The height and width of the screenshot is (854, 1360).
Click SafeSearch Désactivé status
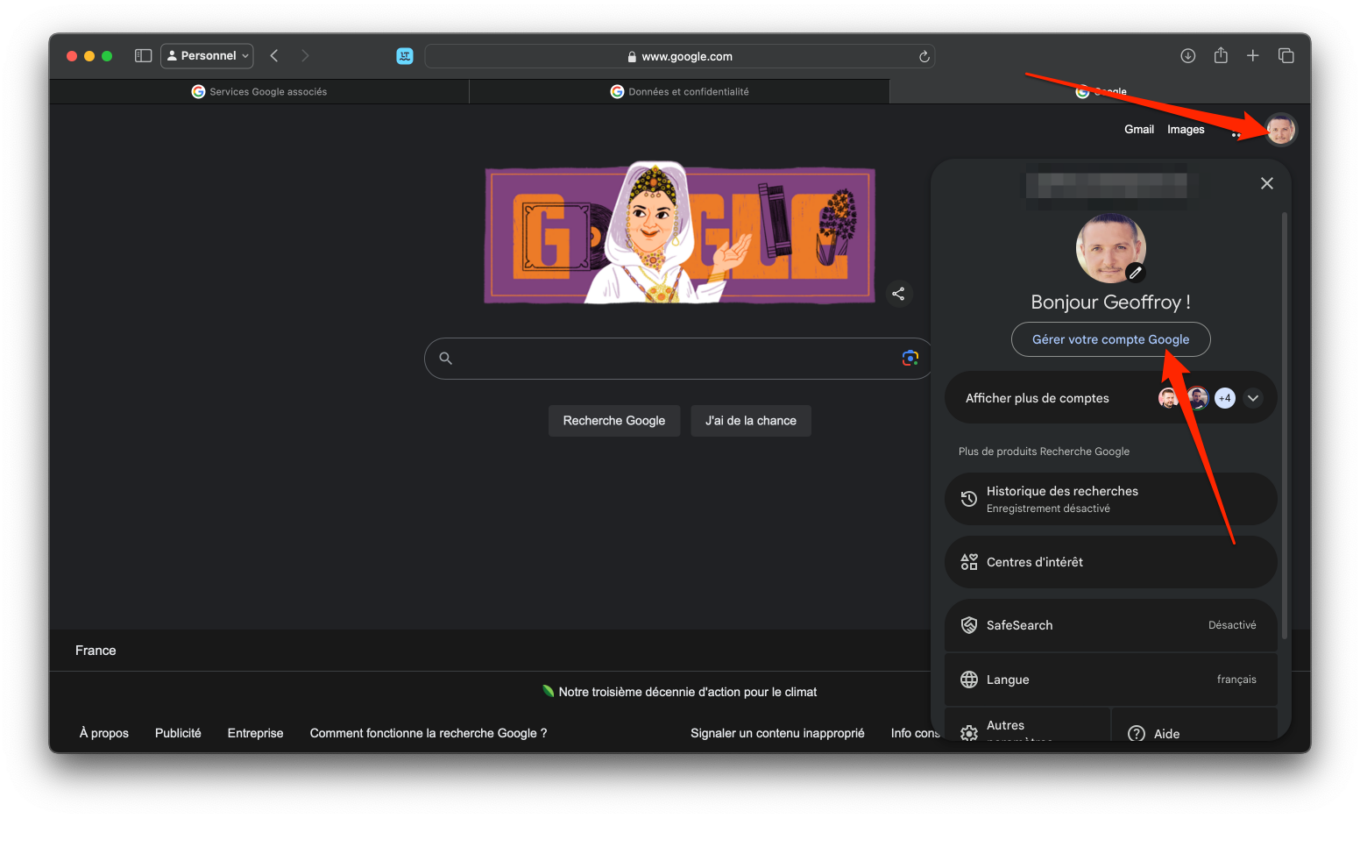[x=1232, y=625]
